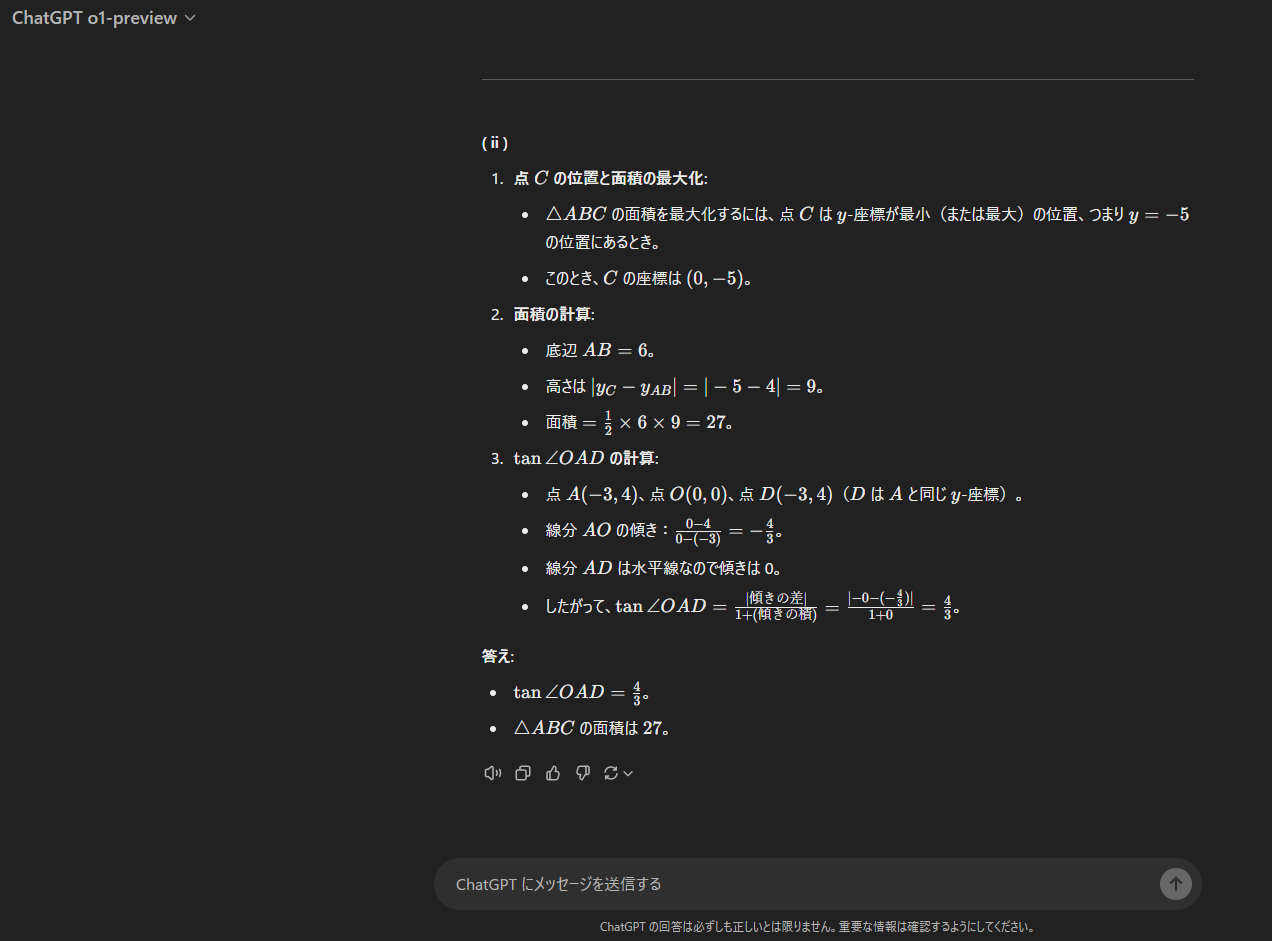1272x941 pixels.
Task: Click the line '面積 = 1/2 × 6 × 9 = 27'
Action: pyautogui.click(x=640, y=423)
